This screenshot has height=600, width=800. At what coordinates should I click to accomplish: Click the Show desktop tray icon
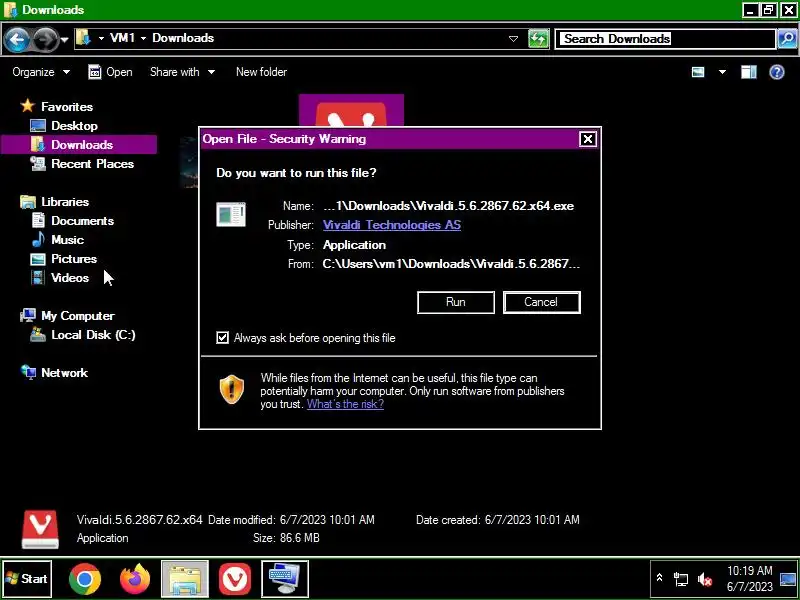click(x=788, y=579)
